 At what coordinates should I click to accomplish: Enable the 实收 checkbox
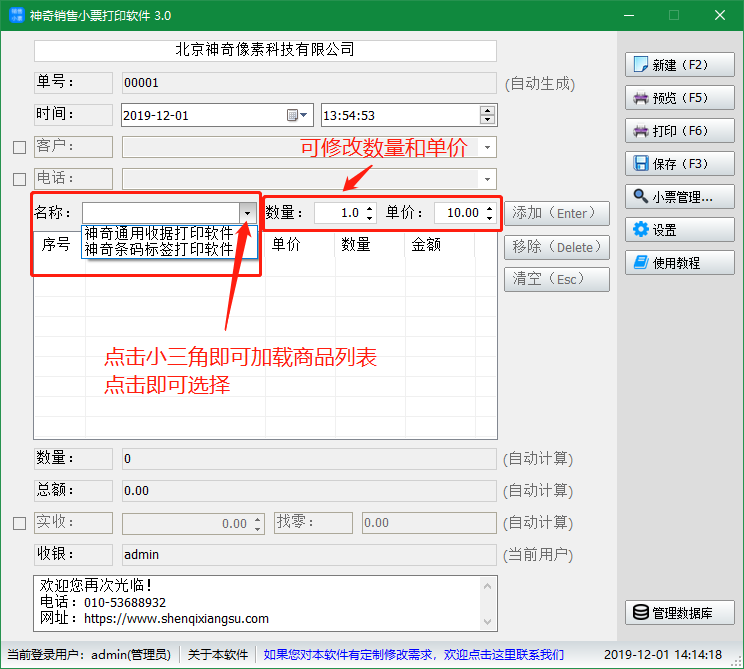pos(19,523)
